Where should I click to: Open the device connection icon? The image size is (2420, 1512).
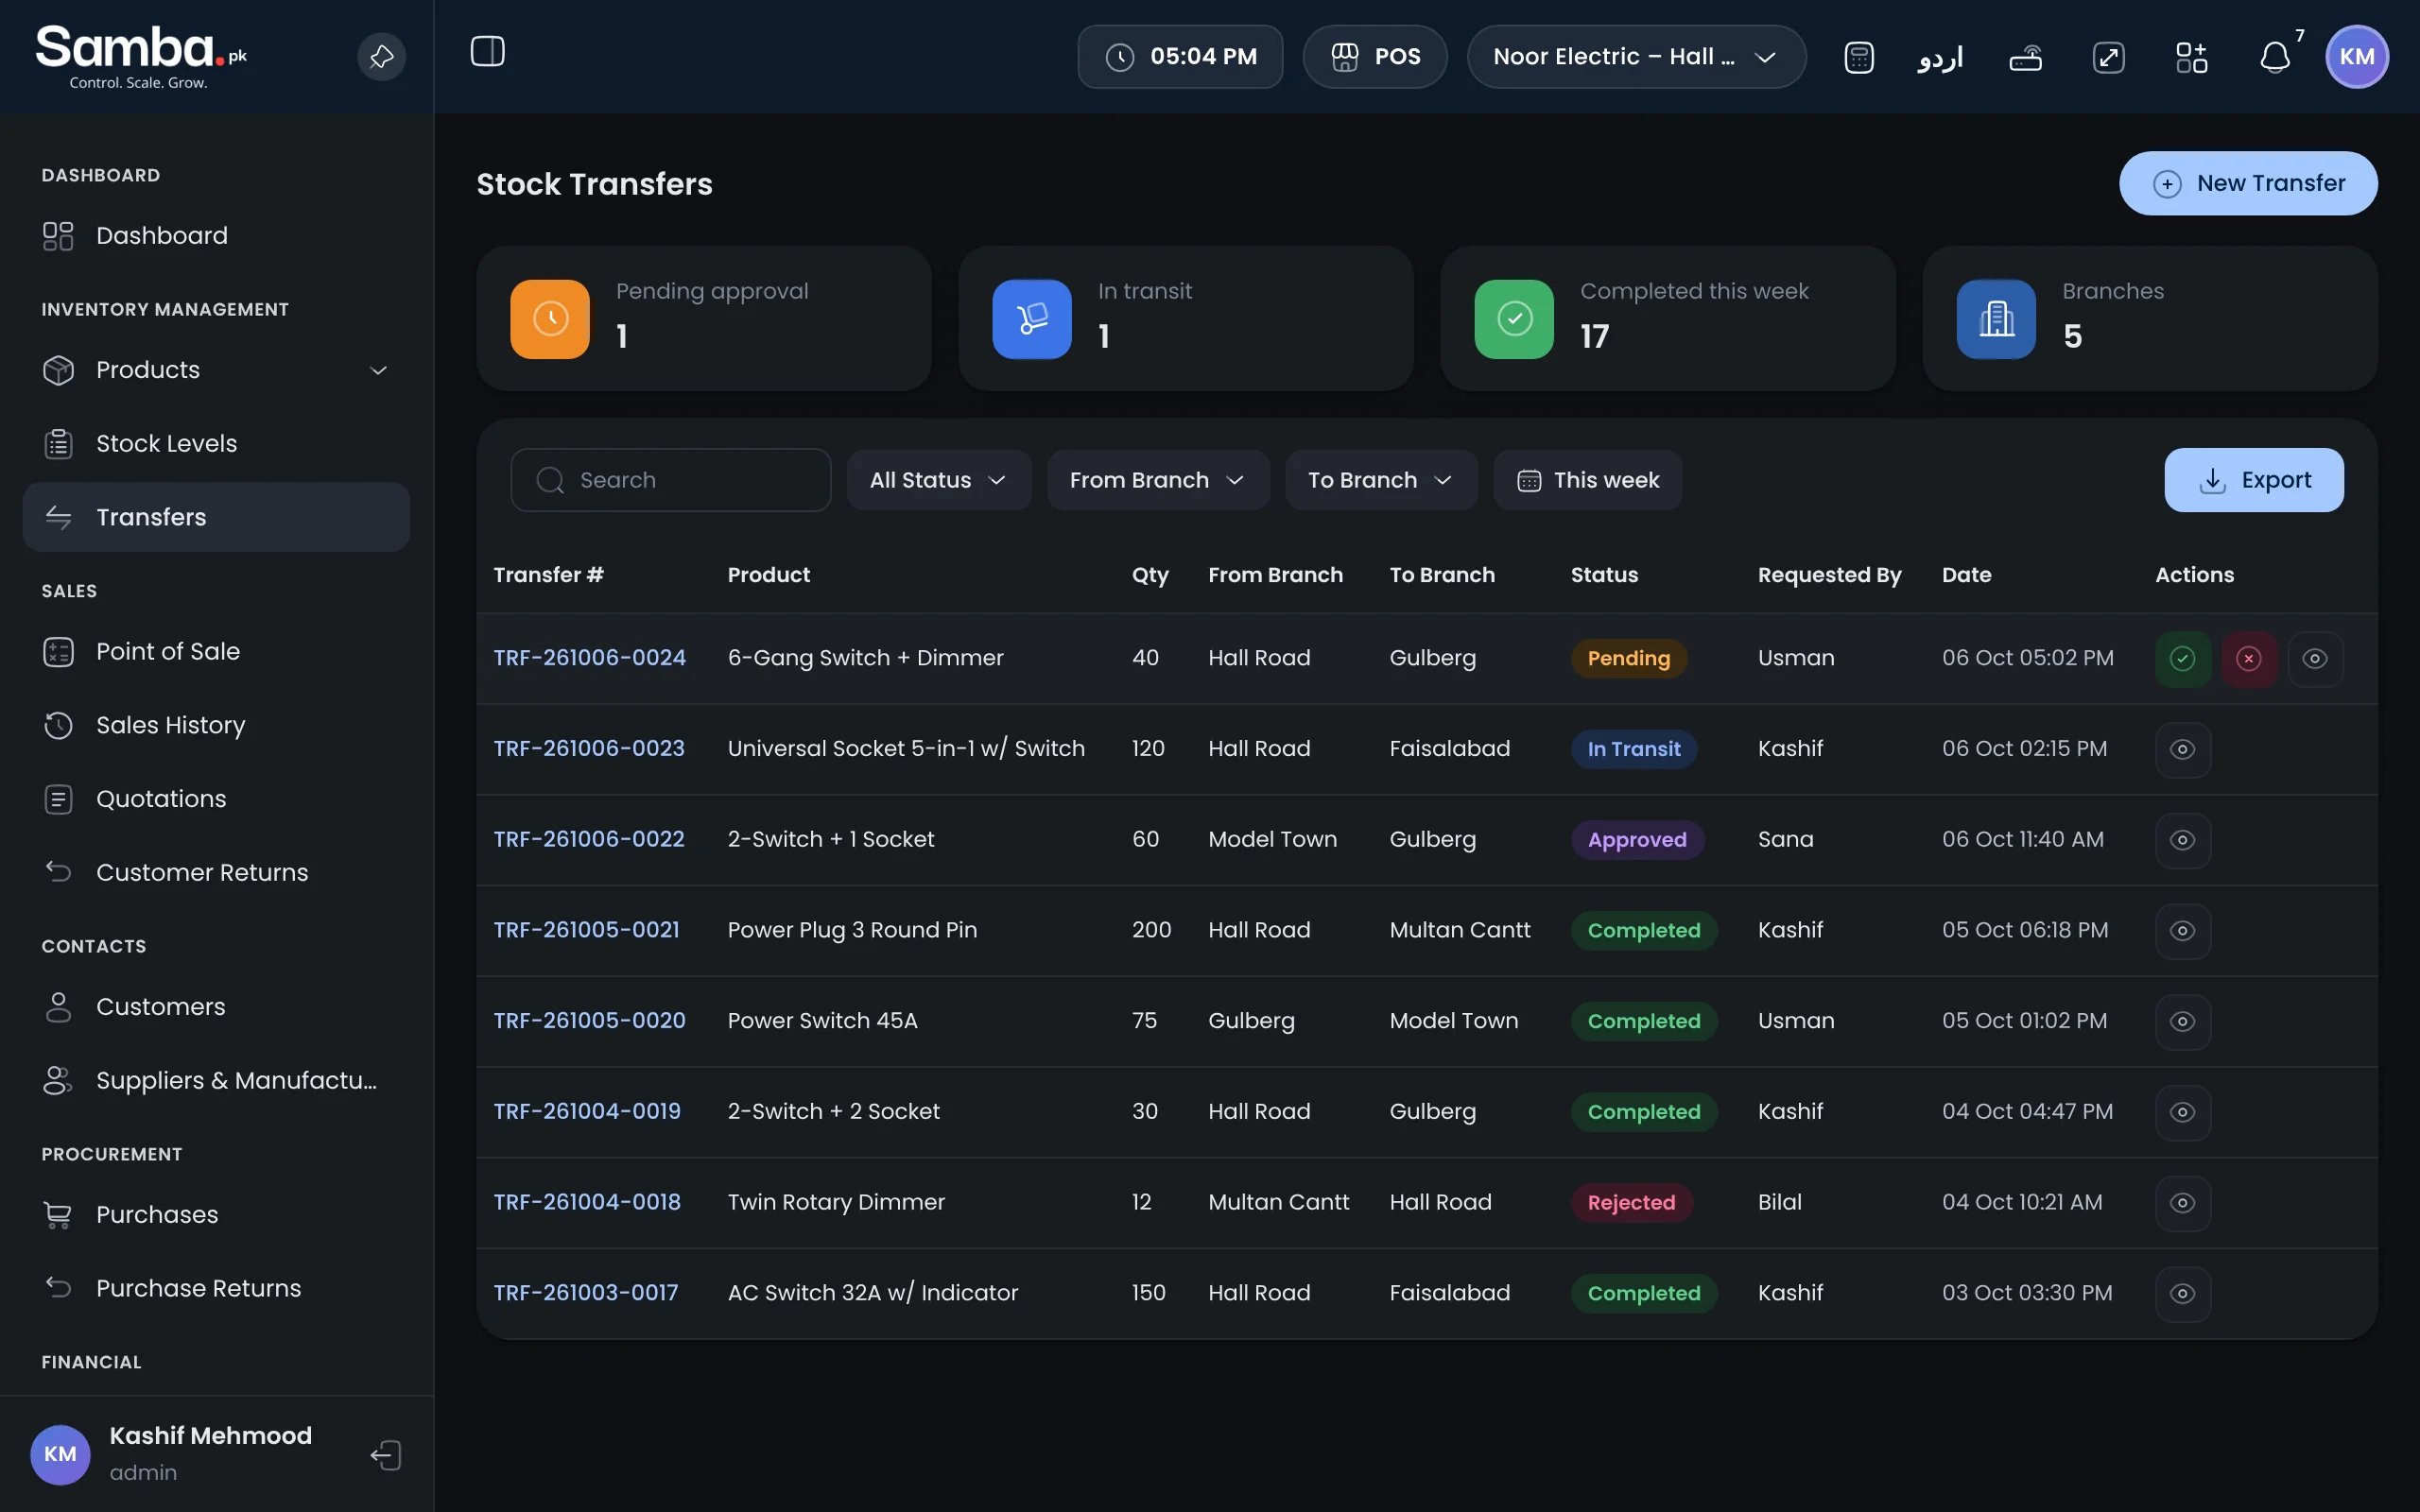click(x=2026, y=57)
